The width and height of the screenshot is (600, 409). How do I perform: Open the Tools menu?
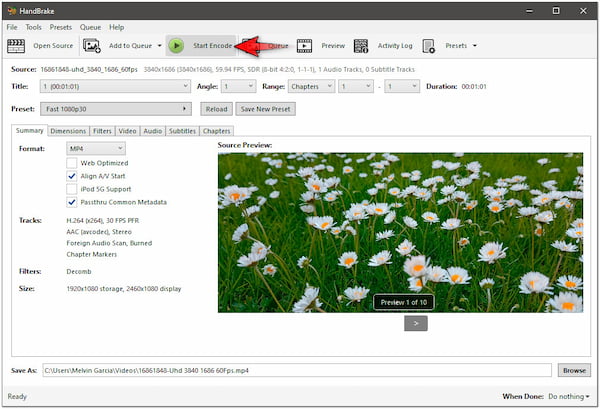point(34,27)
